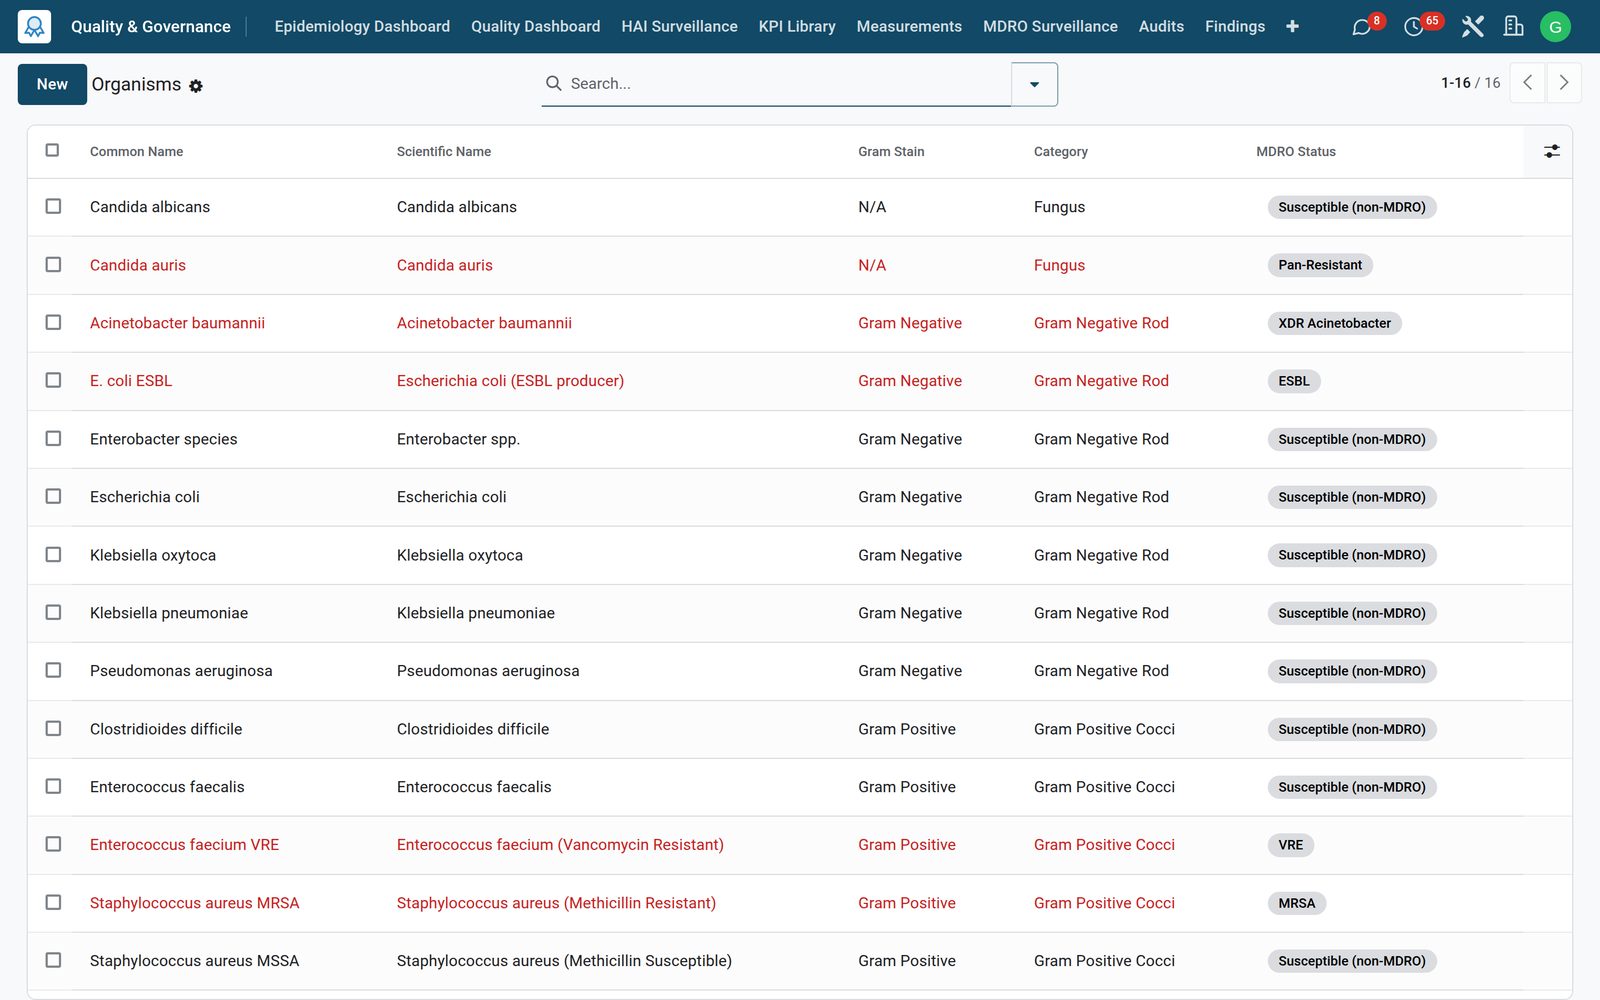Go to next page of records
Image resolution: width=1600 pixels, height=1000 pixels.
pyautogui.click(x=1564, y=83)
